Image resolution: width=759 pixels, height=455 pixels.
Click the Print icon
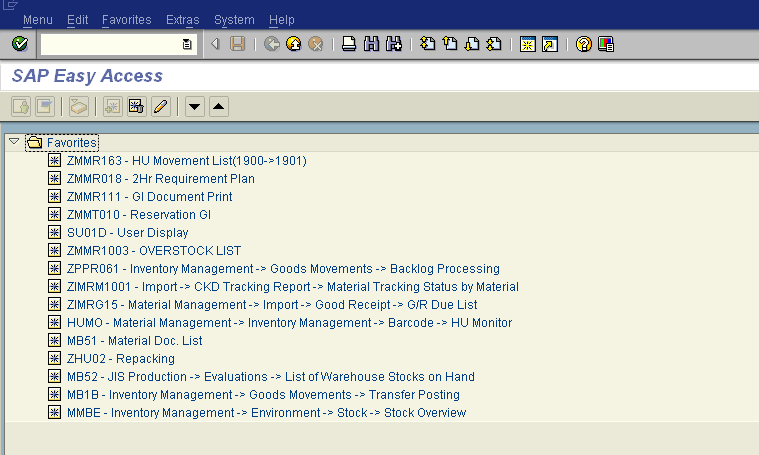349,44
